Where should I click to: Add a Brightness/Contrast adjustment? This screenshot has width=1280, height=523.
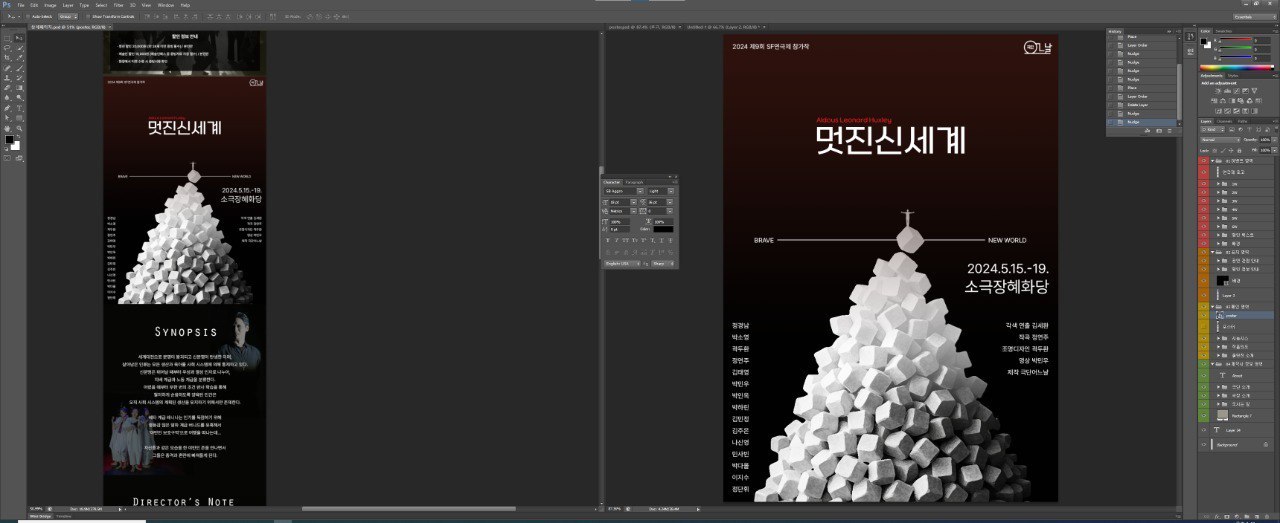tap(1218, 91)
